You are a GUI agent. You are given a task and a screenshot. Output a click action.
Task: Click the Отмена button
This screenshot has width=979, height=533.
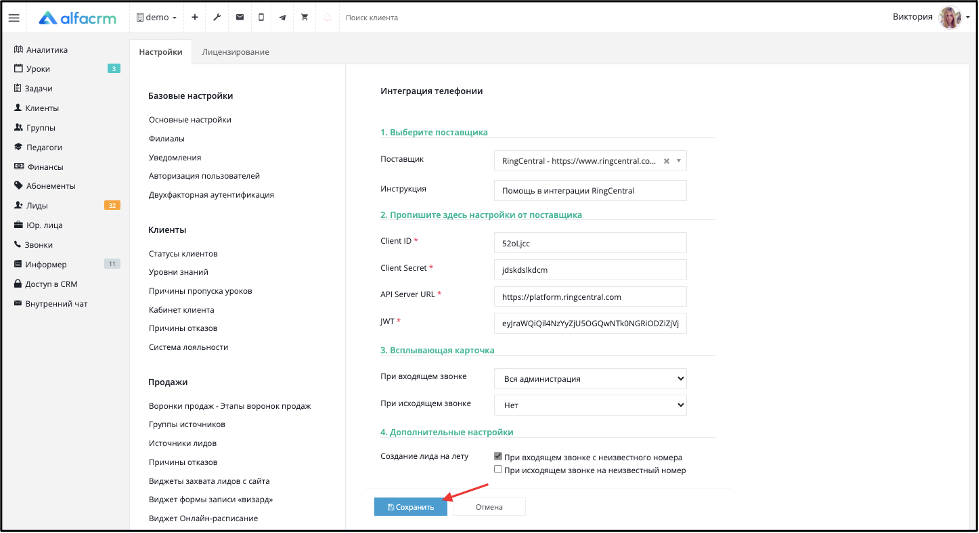[x=488, y=507]
